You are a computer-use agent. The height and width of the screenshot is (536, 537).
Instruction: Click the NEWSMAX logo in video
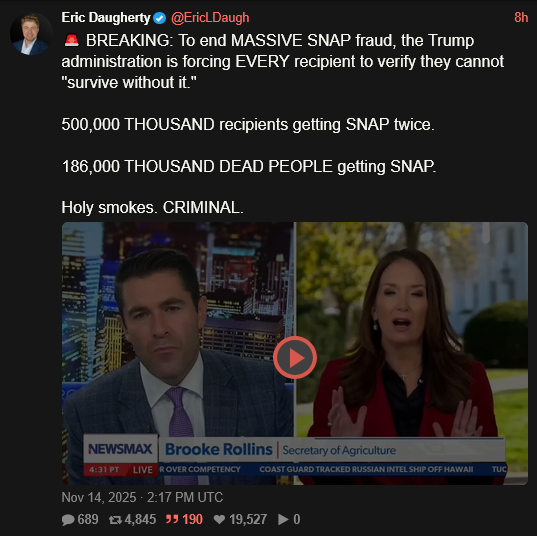coord(120,449)
